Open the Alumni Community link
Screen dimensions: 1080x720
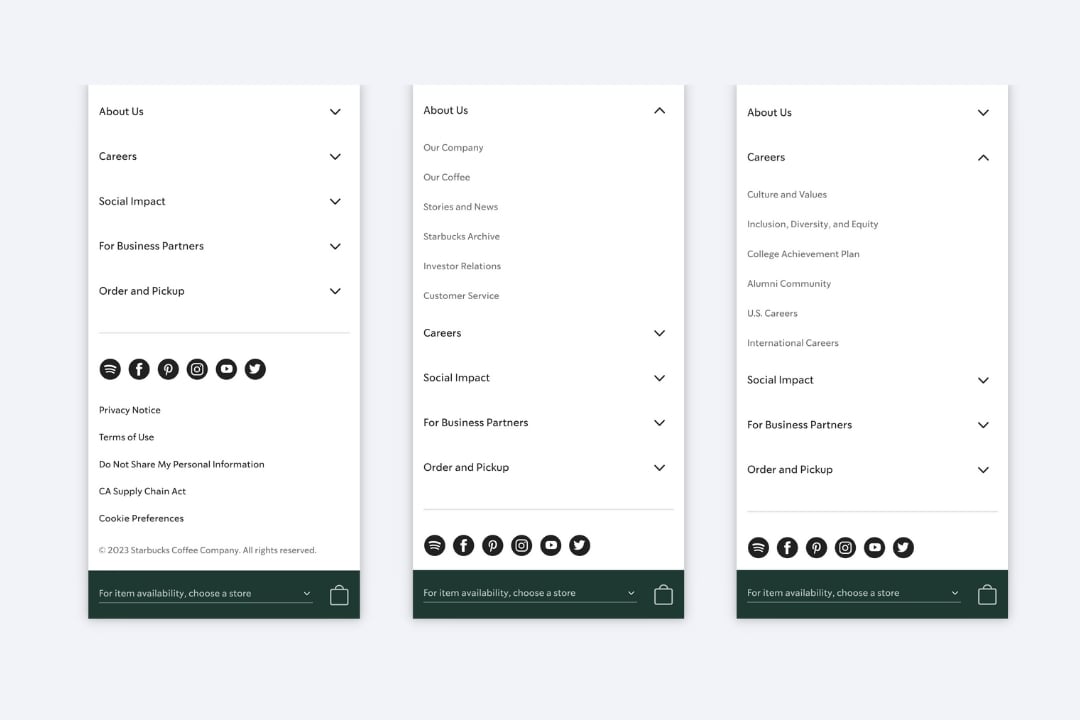coord(789,283)
